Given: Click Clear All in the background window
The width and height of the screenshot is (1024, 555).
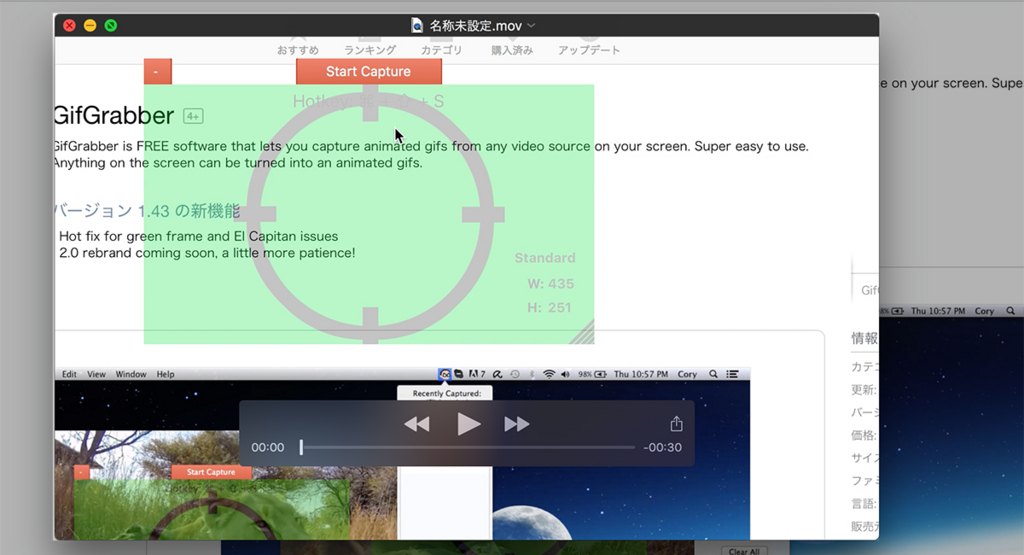Looking at the screenshot, I should (744, 551).
